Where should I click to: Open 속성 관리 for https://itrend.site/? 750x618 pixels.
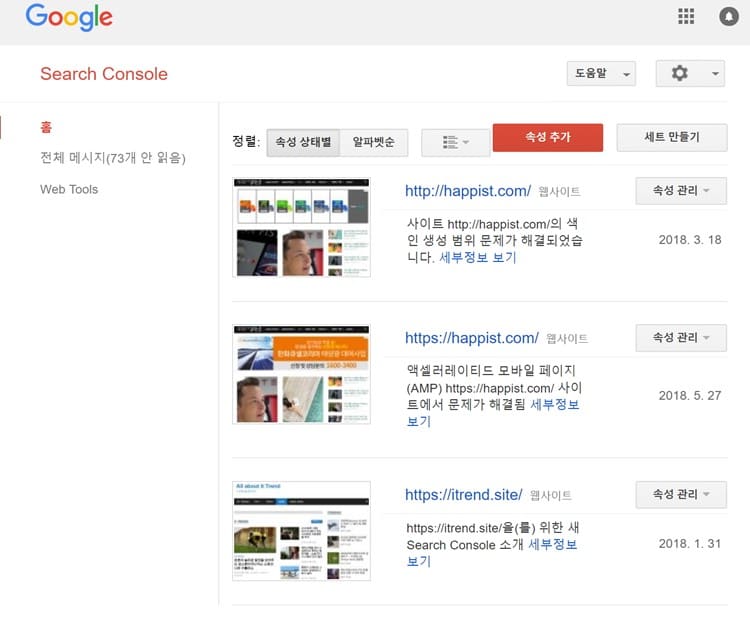pyautogui.click(x=681, y=495)
